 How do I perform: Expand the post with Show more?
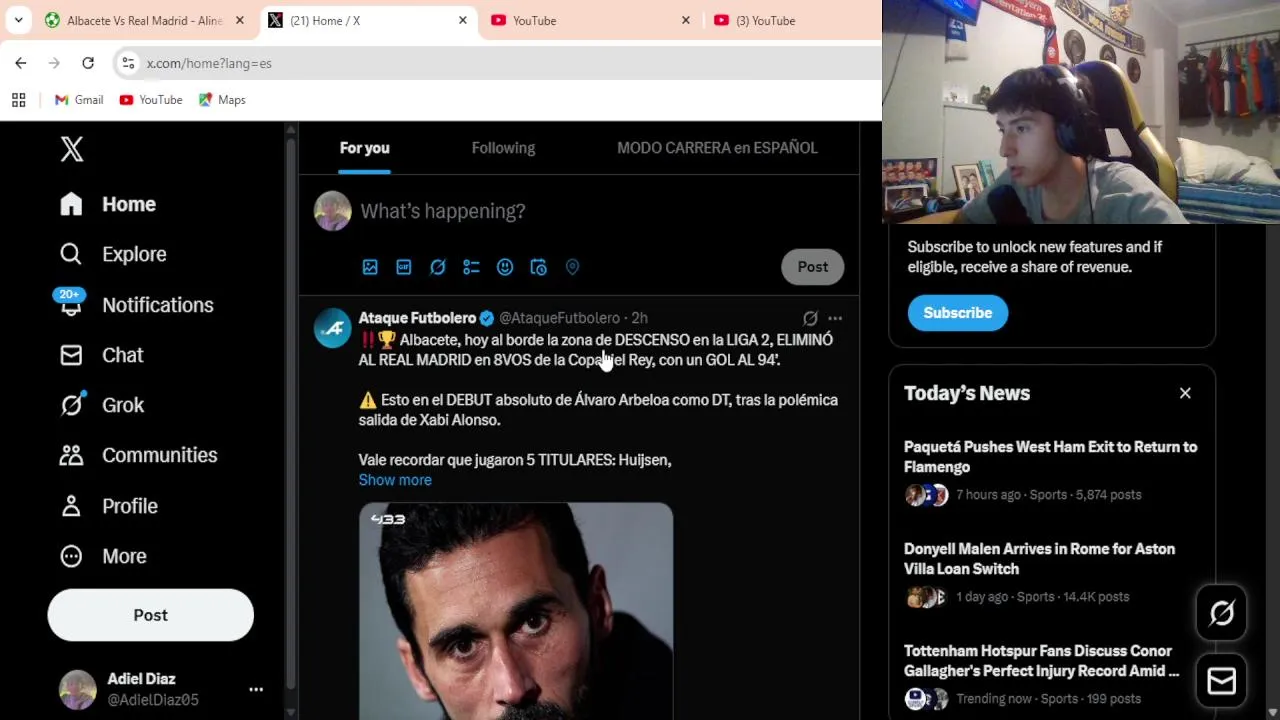[x=395, y=480]
